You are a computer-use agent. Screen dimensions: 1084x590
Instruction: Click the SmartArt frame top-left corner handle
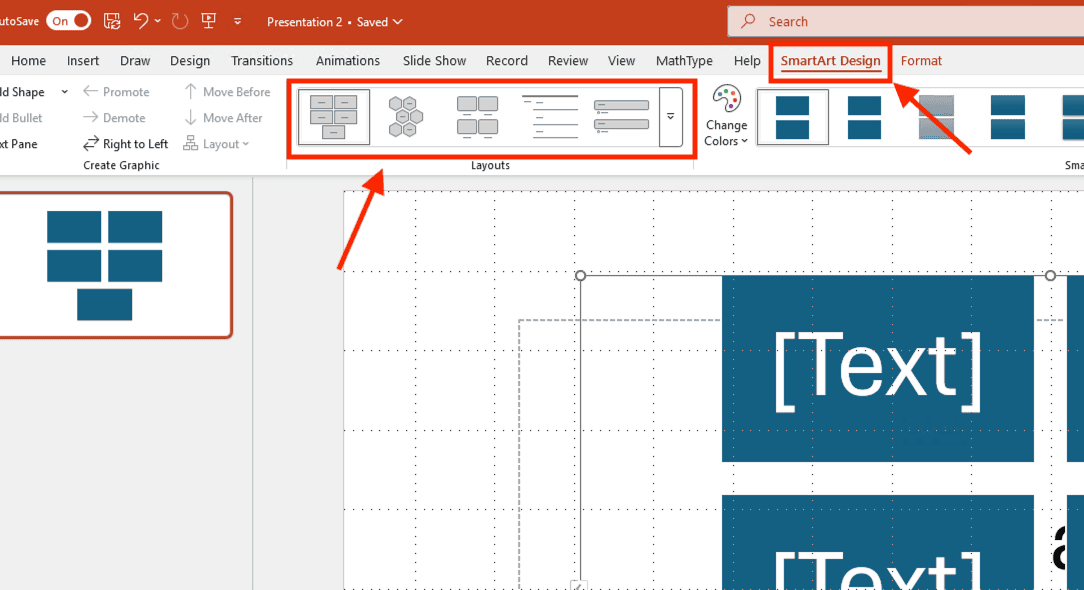point(581,276)
